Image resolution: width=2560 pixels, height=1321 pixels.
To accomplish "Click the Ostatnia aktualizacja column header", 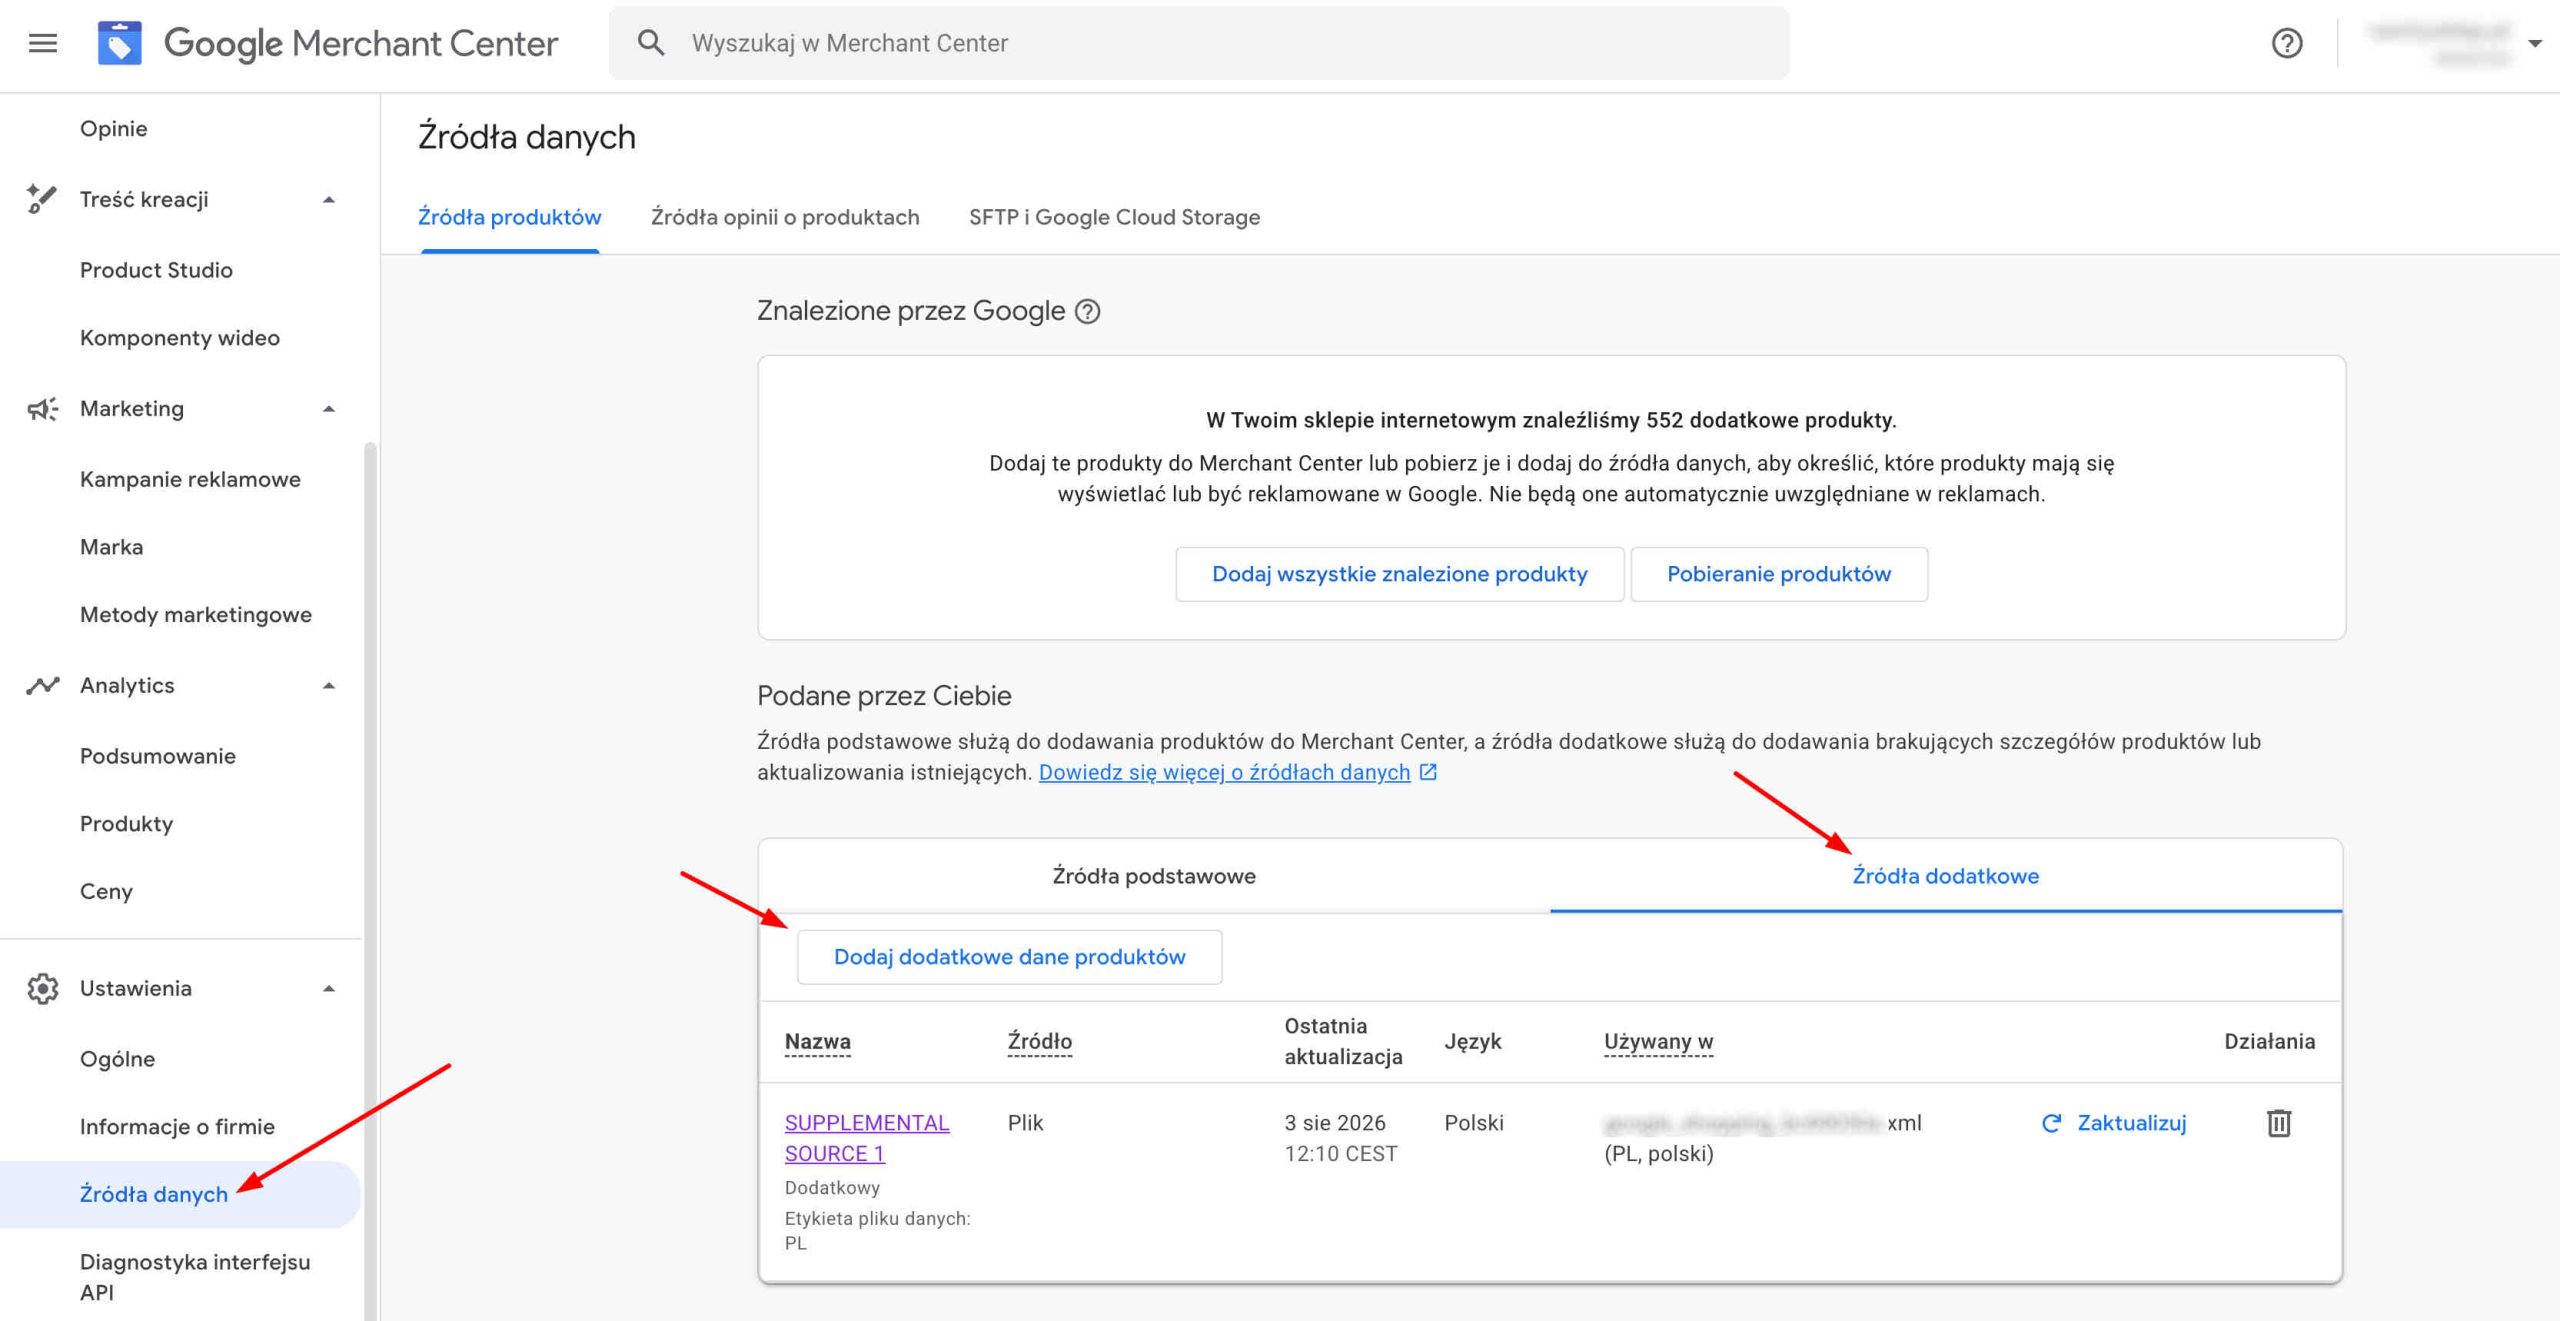I will [x=1343, y=1041].
